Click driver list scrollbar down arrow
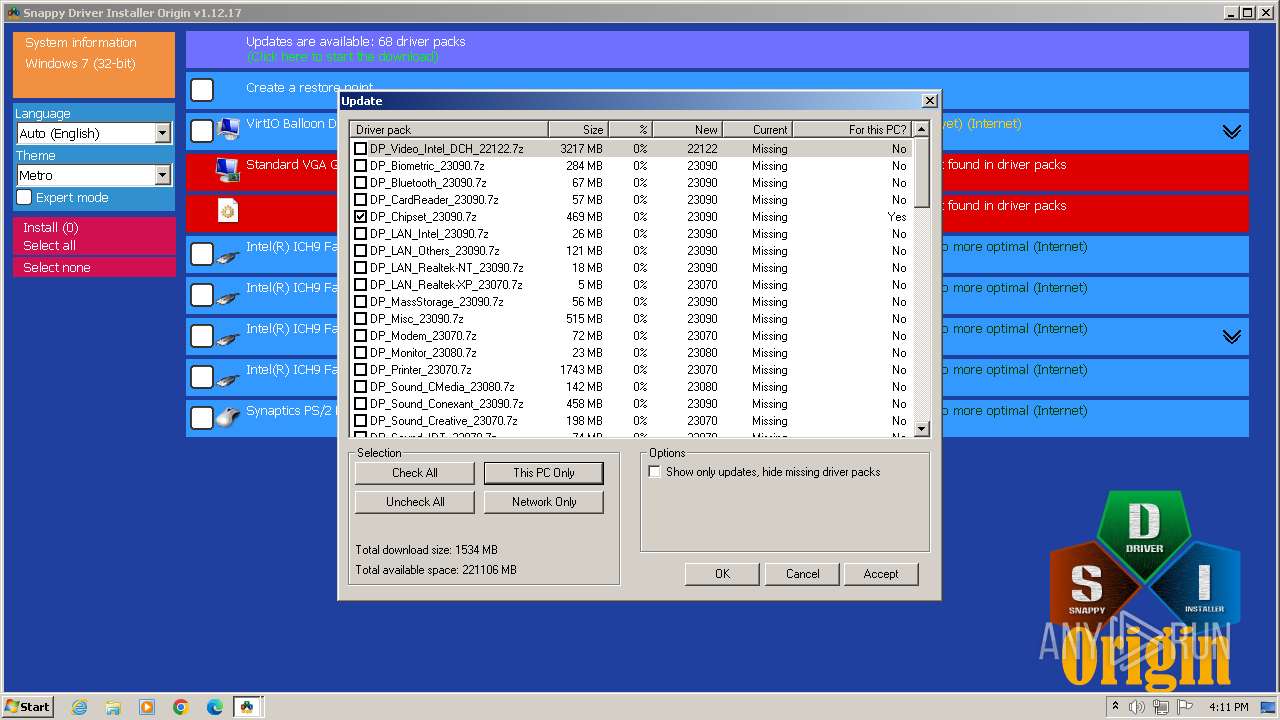The width and height of the screenshot is (1280, 720). 922,429
